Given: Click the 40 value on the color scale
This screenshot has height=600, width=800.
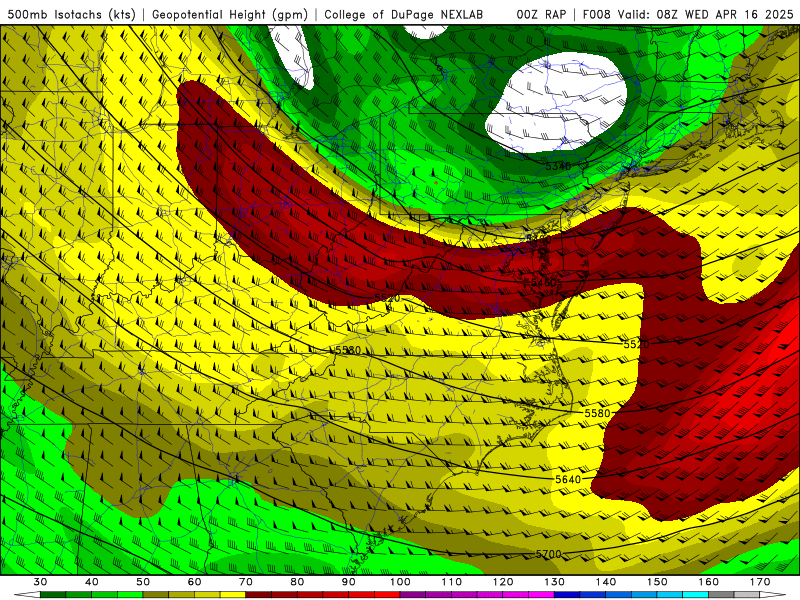Looking at the screenshot, I should (x=91, y=582).
